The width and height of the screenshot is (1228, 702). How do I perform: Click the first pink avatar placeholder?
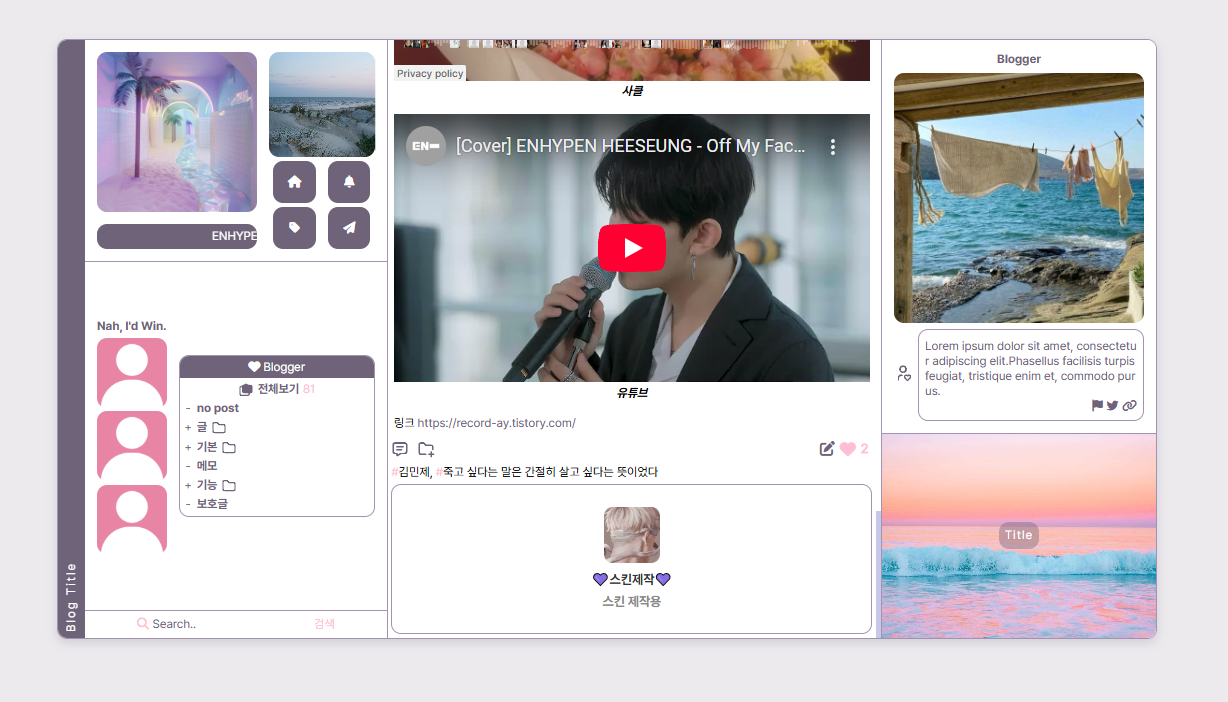(x=132, y=372)
